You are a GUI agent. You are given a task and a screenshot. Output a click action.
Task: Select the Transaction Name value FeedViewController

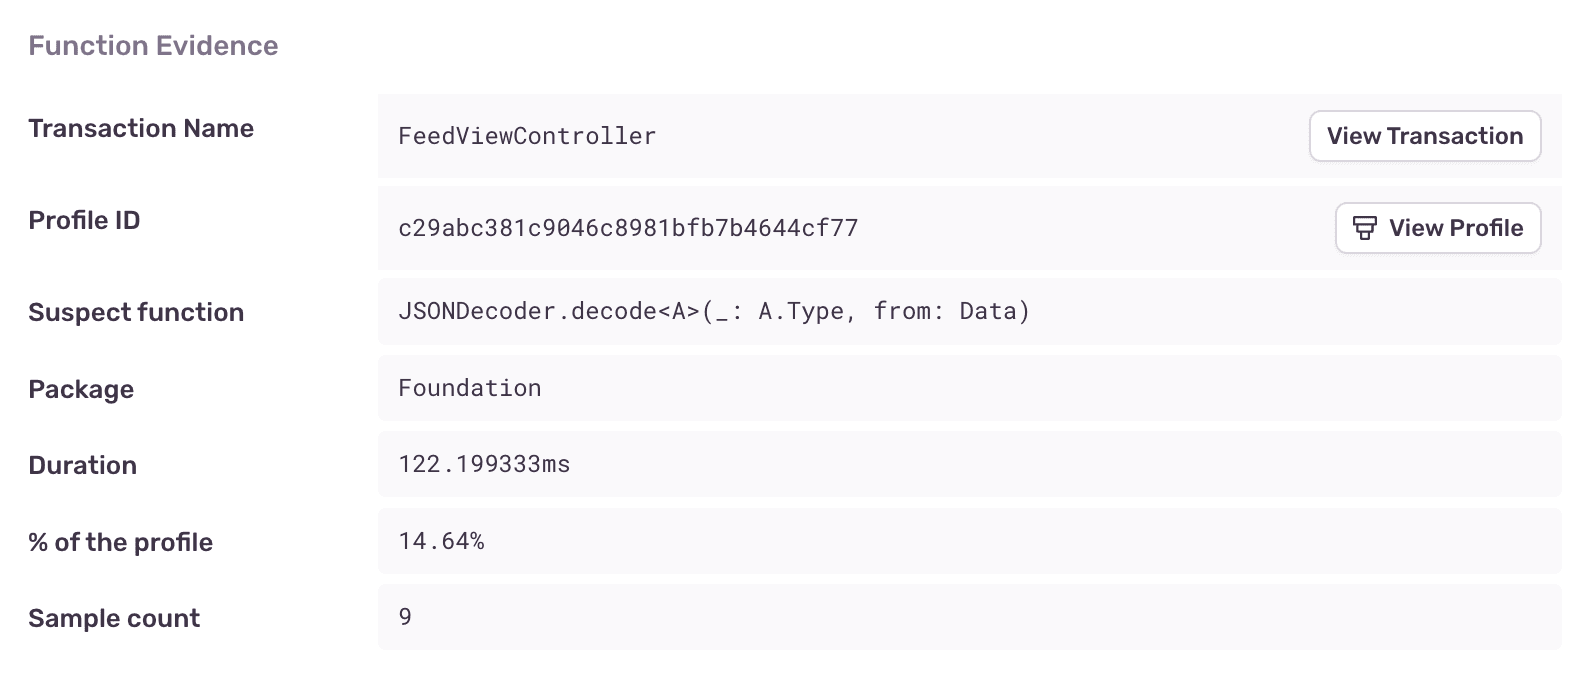(527, 136)
